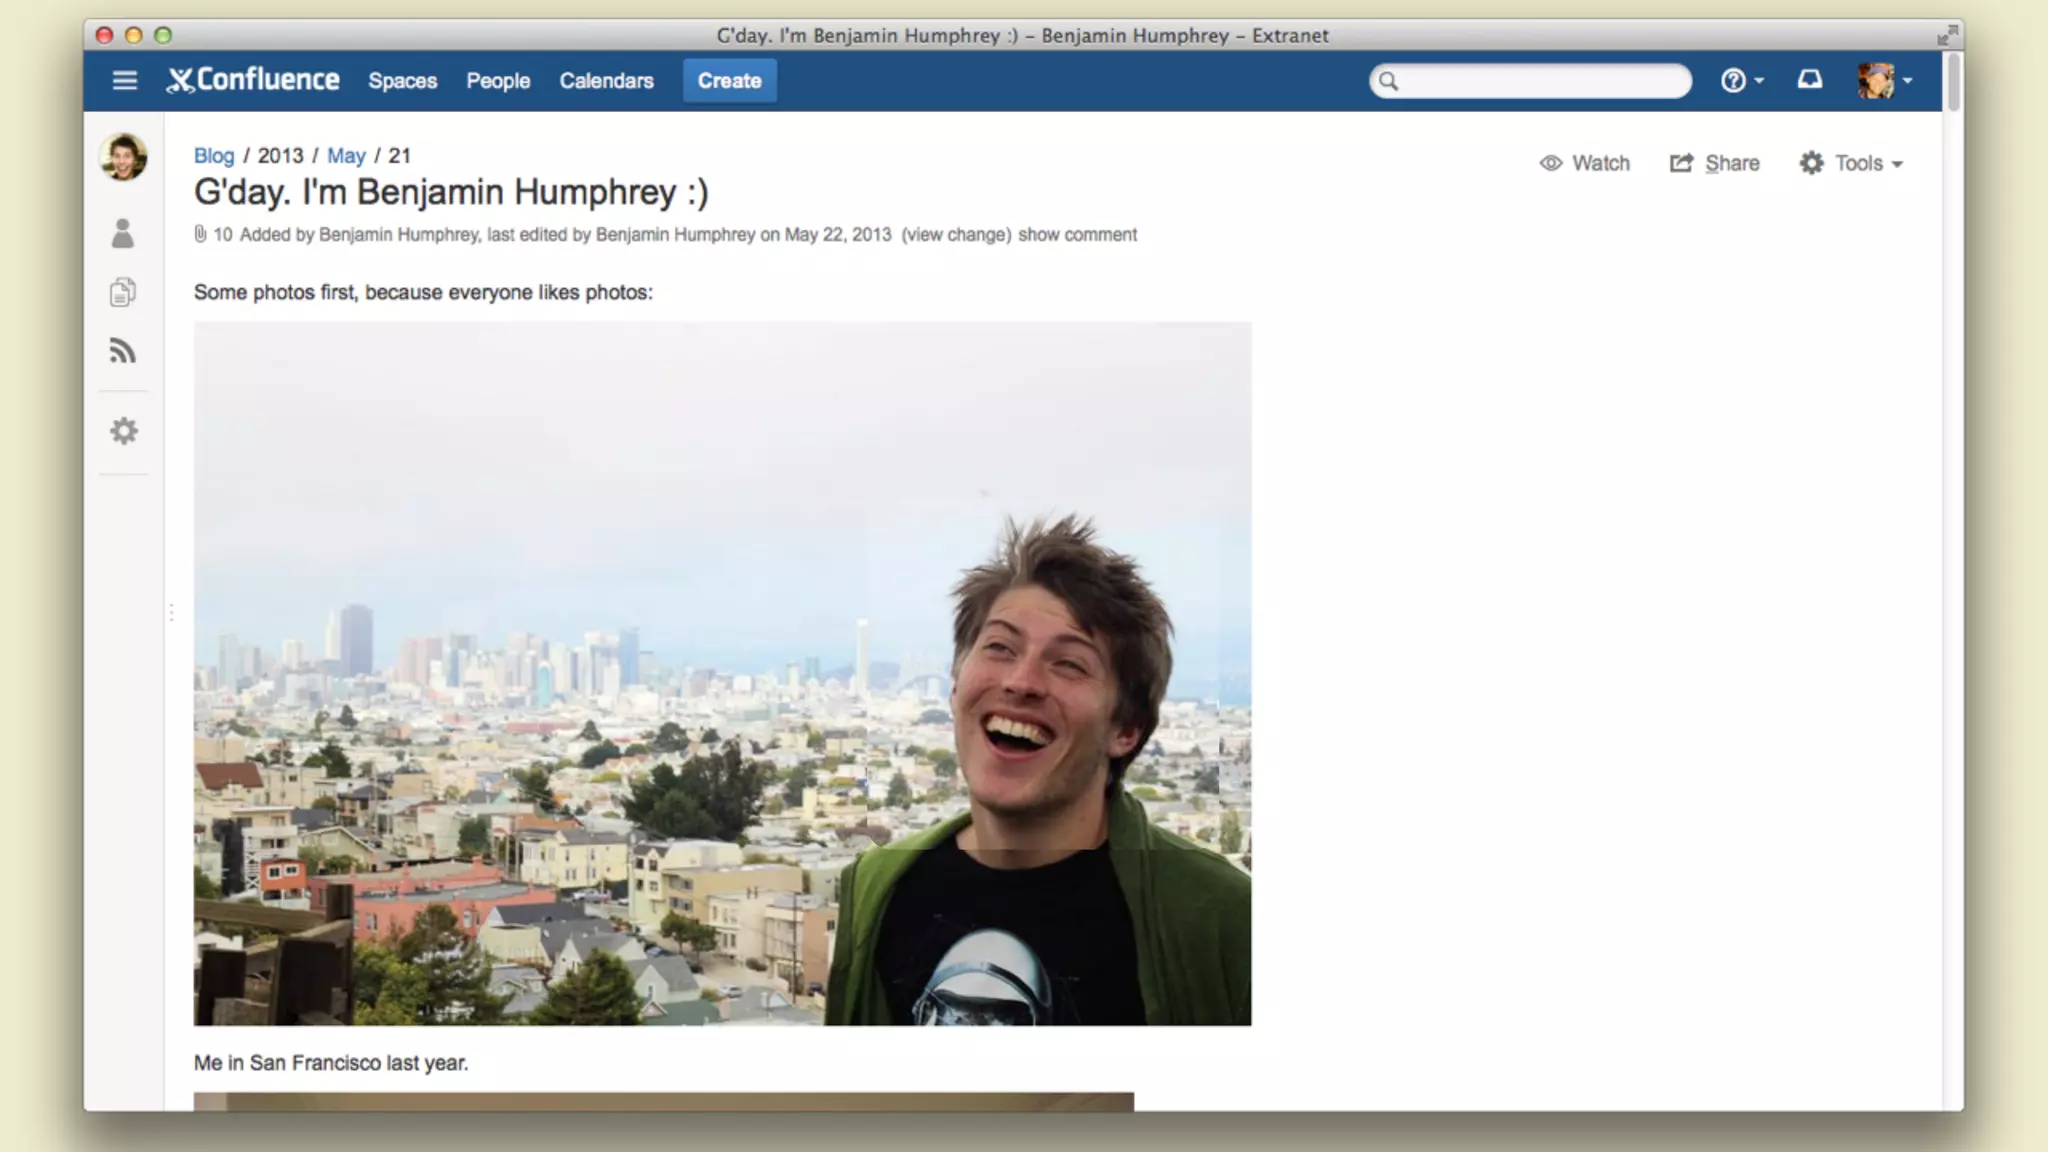Toggle show comment link

(1077, 234)
